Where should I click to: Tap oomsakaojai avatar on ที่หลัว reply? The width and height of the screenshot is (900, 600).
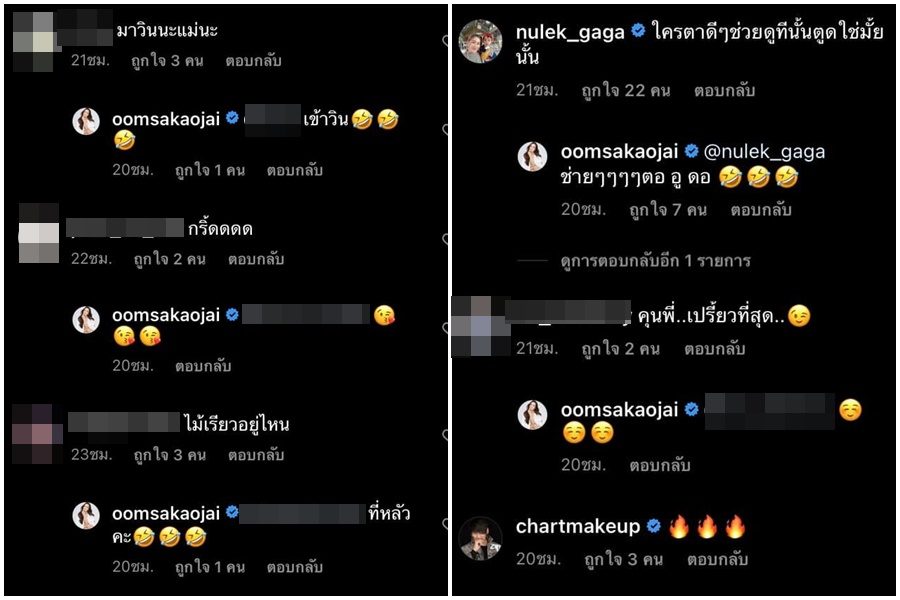coord(86,515)
